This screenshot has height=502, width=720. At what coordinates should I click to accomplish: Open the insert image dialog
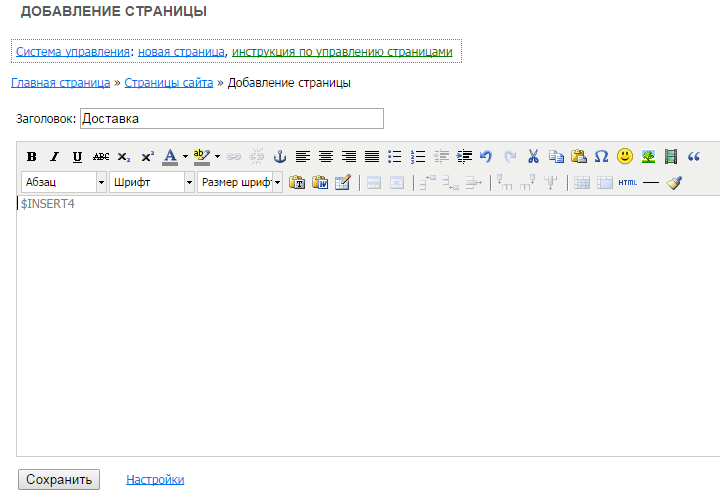[x=648, y=157]
